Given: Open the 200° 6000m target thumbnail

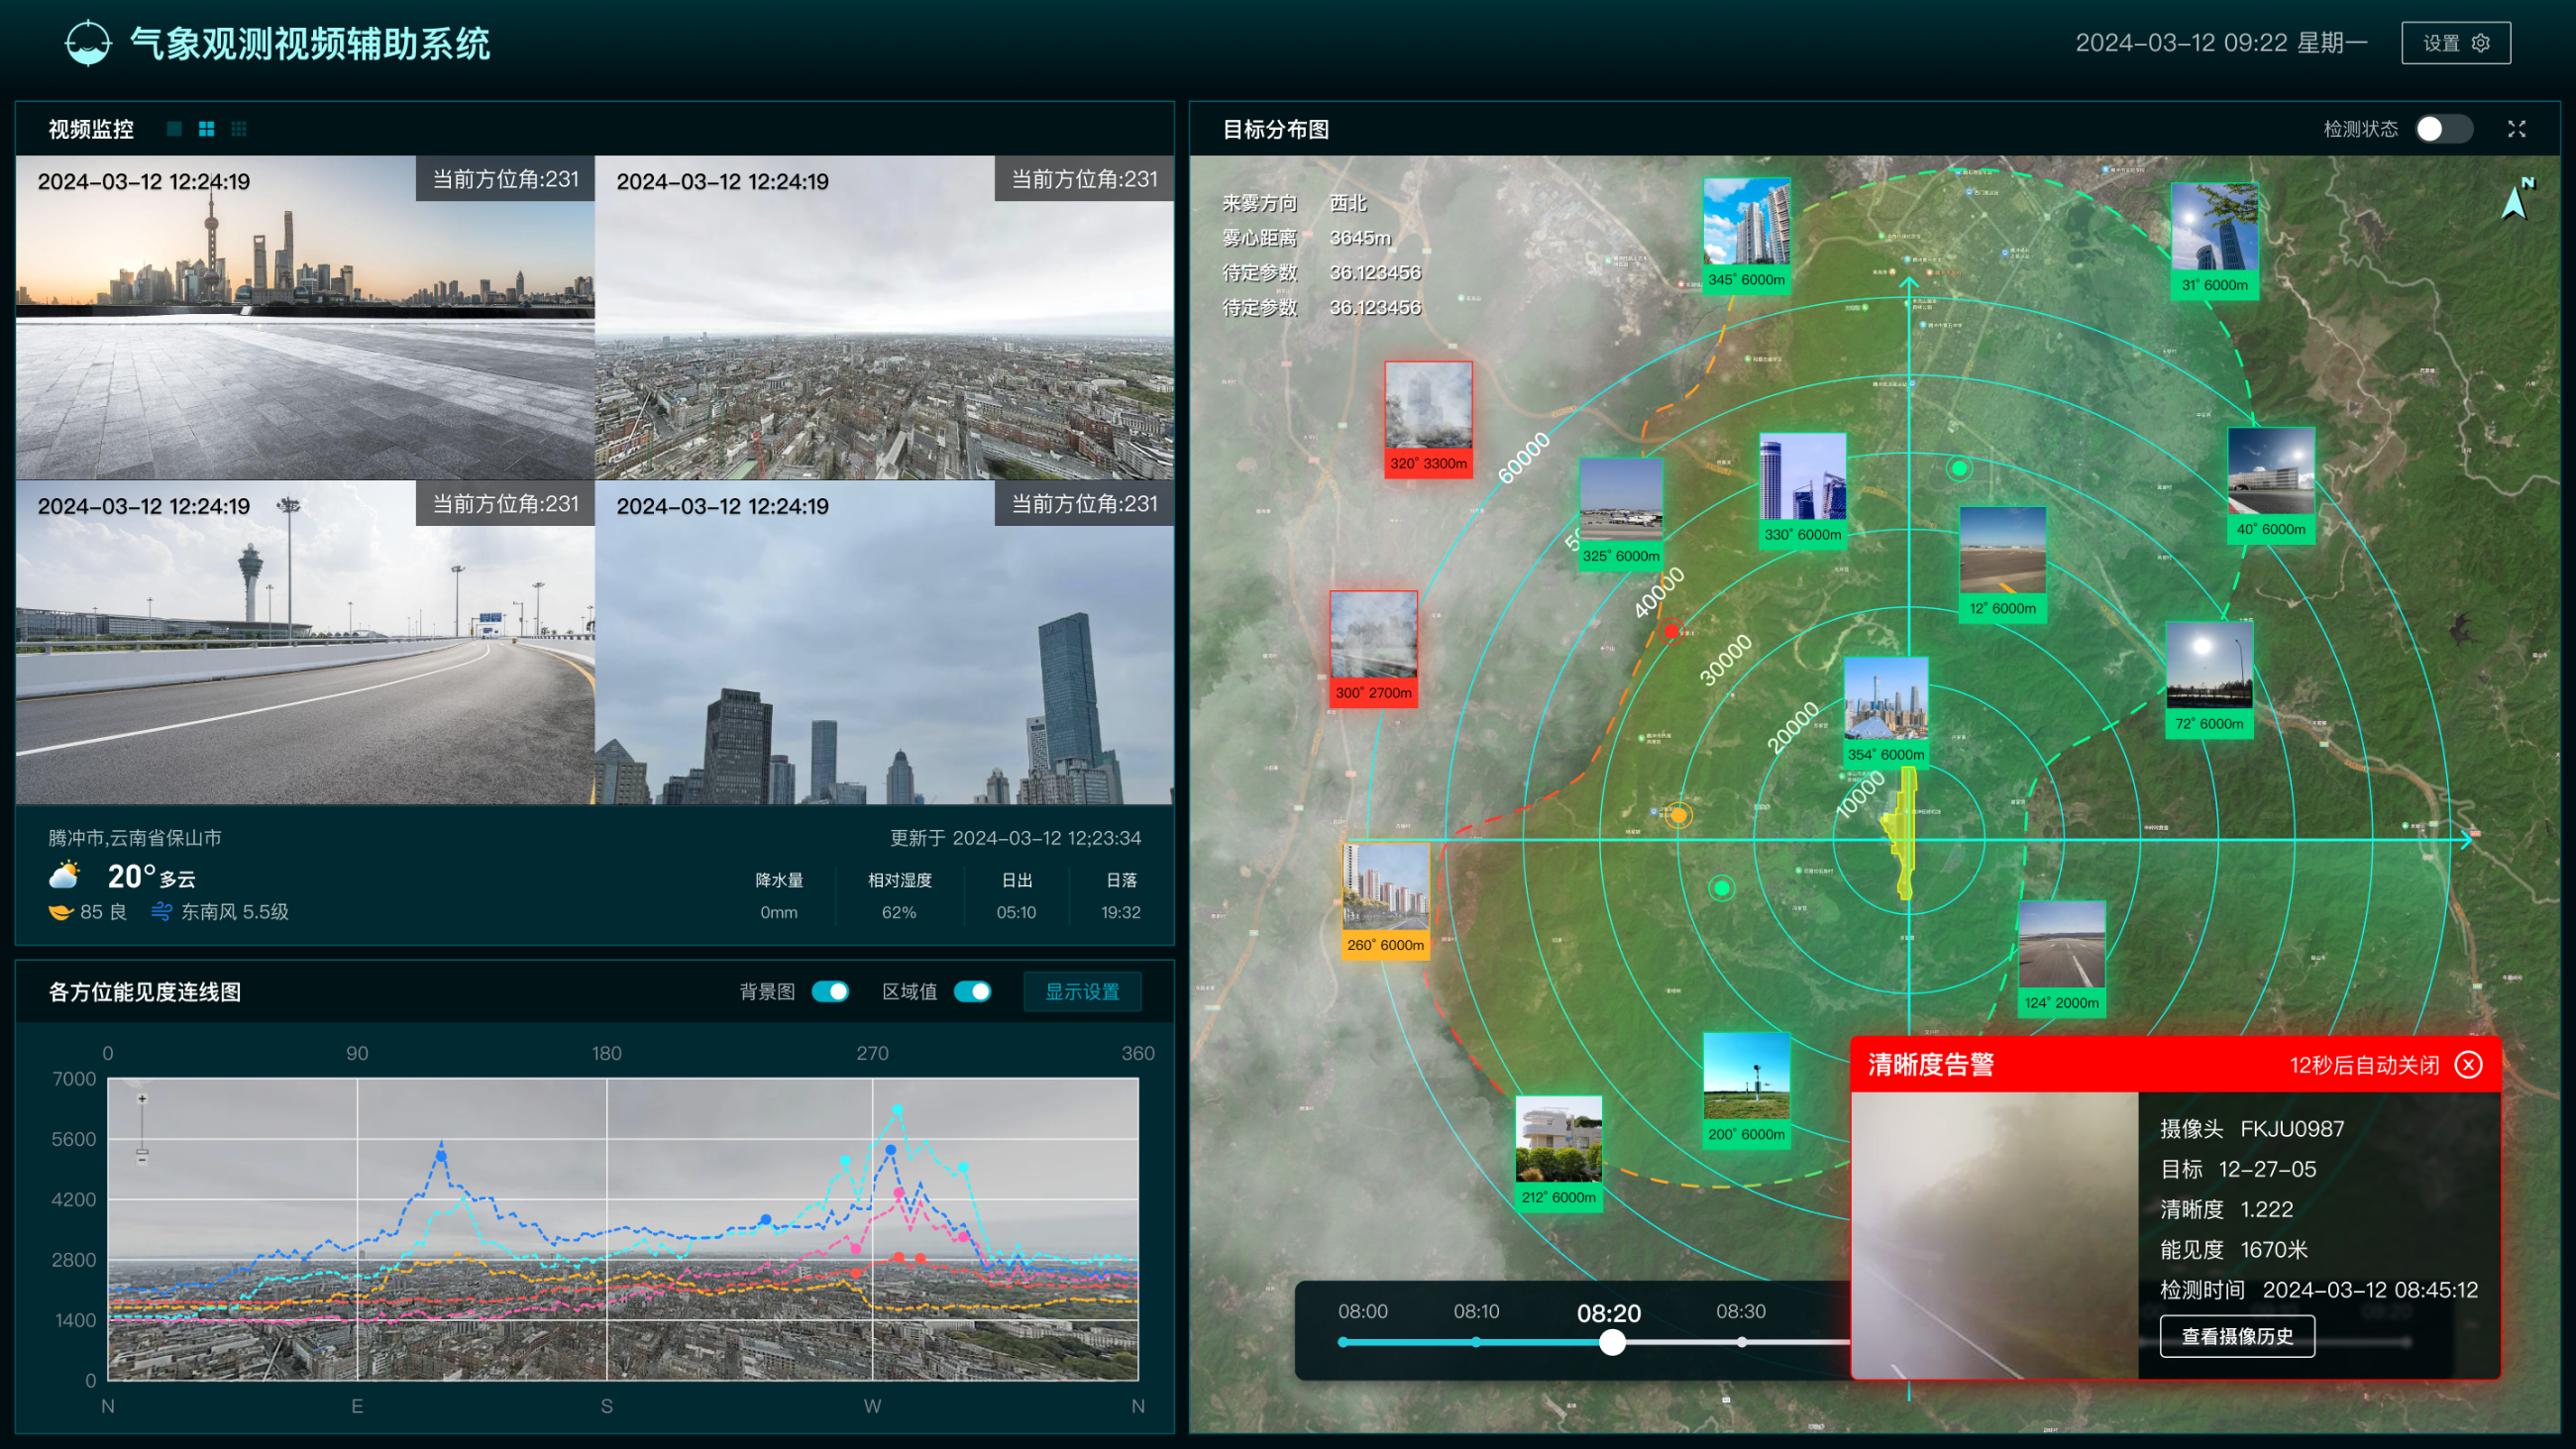Looking at the screenshot, I should (x=1746, y=1090).
